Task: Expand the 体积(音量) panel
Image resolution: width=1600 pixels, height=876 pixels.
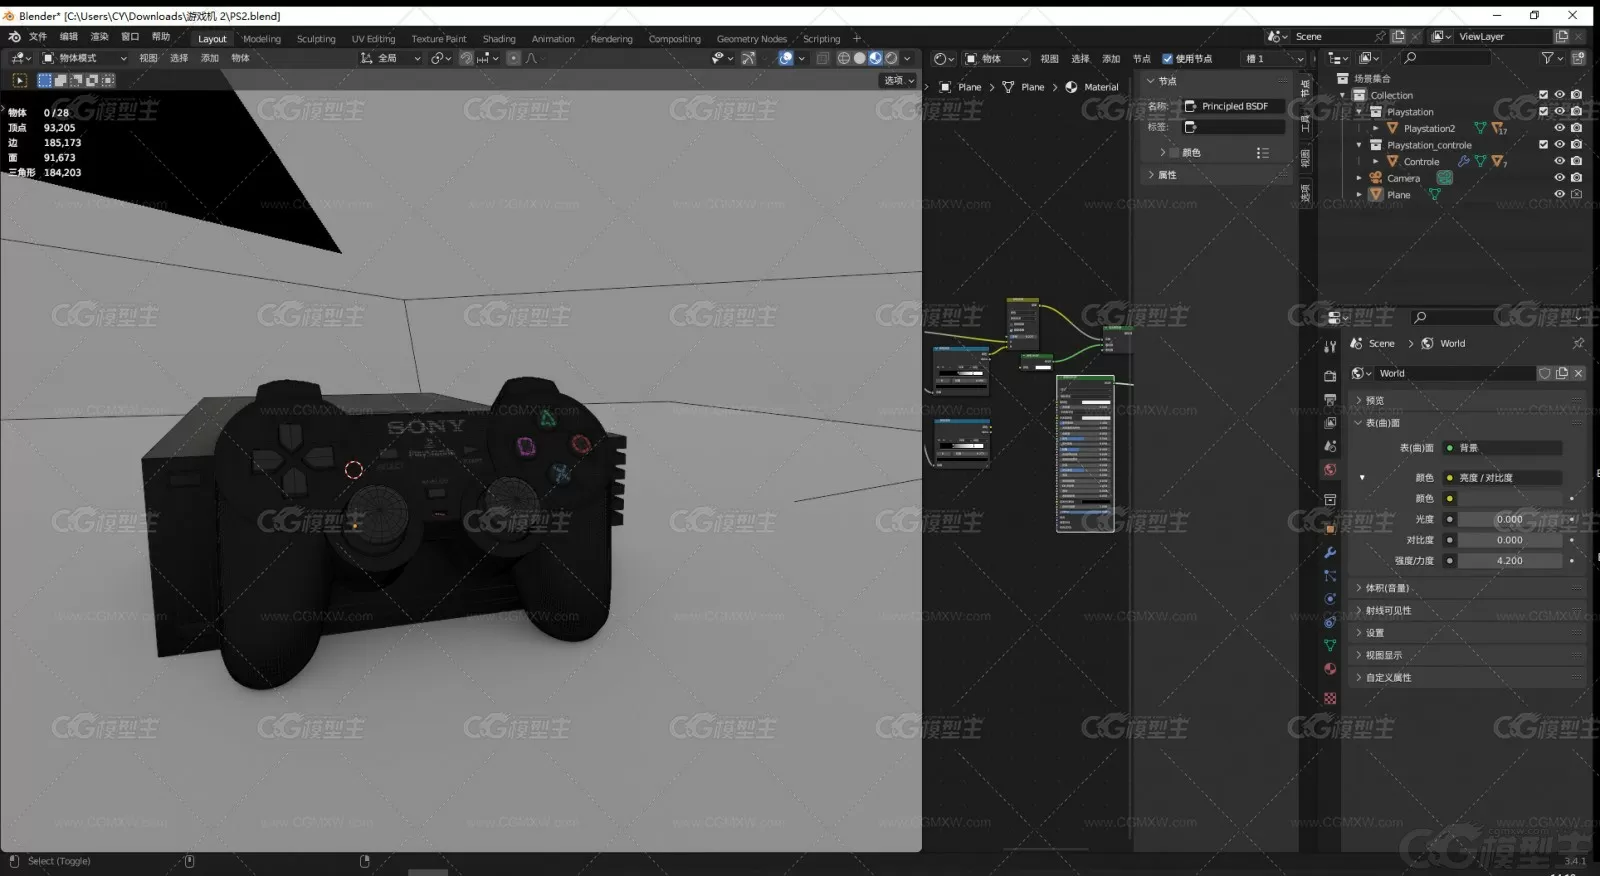Action: click(1468, 588)
